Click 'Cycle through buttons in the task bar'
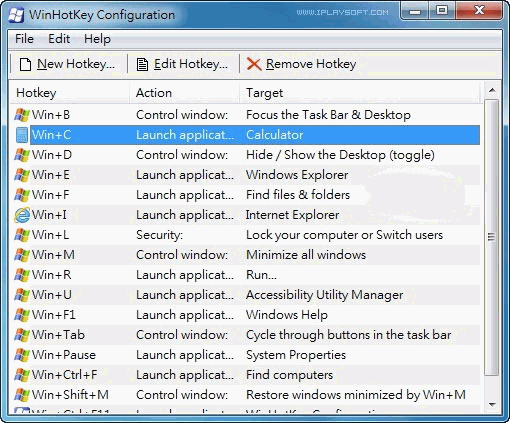Screen dimensions: 510x423 point(349,335)
